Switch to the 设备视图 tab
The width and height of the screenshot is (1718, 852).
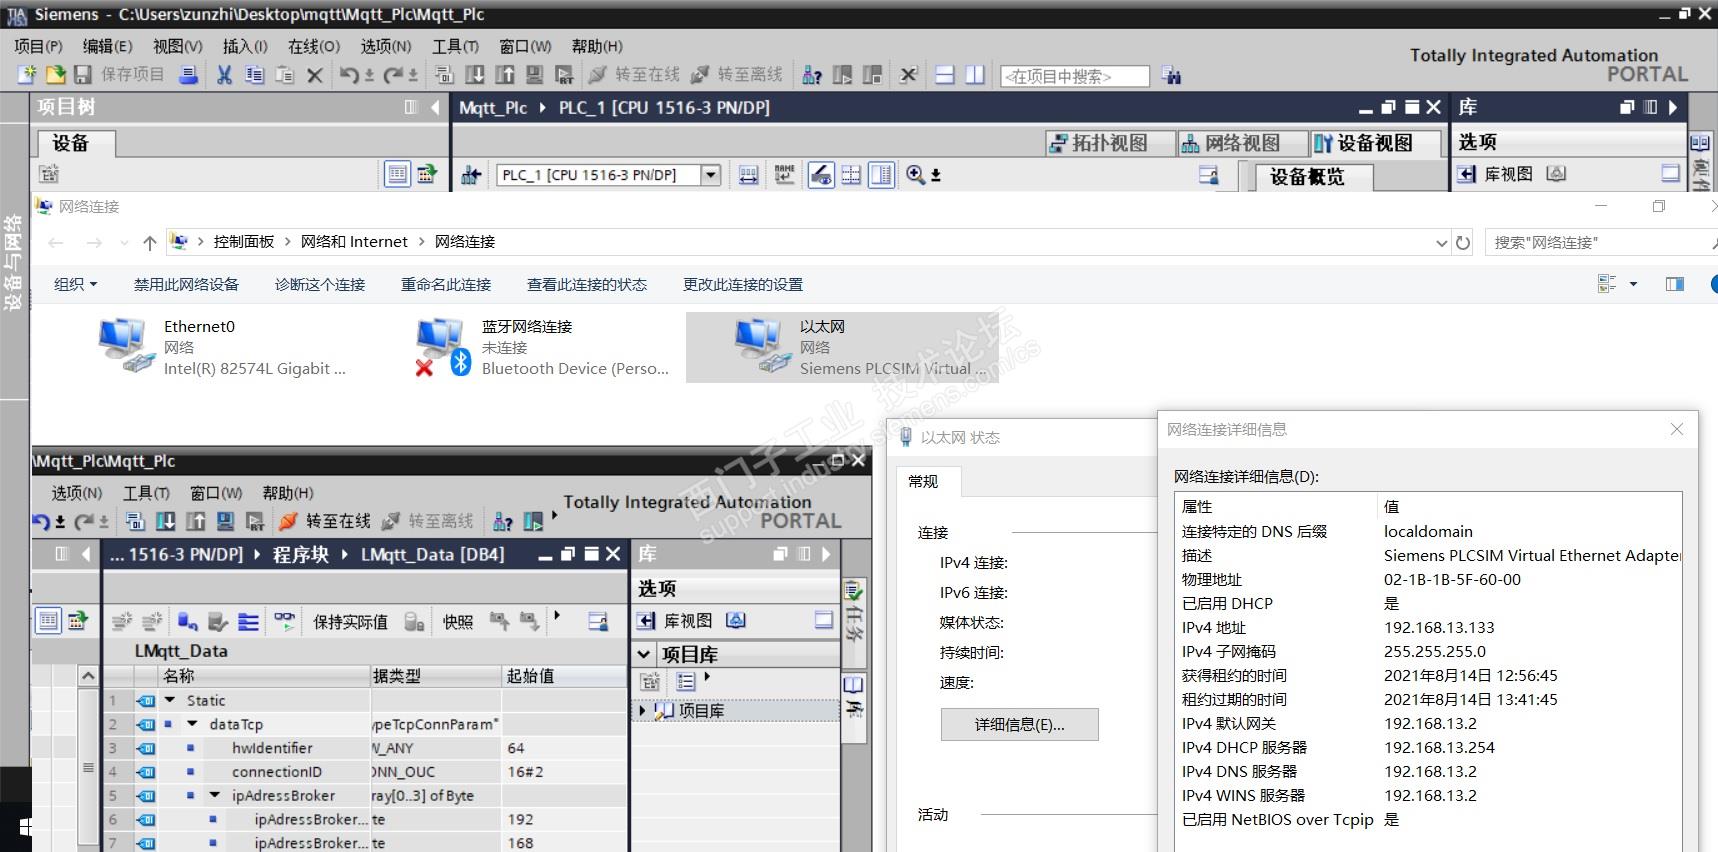point(1374,143)
